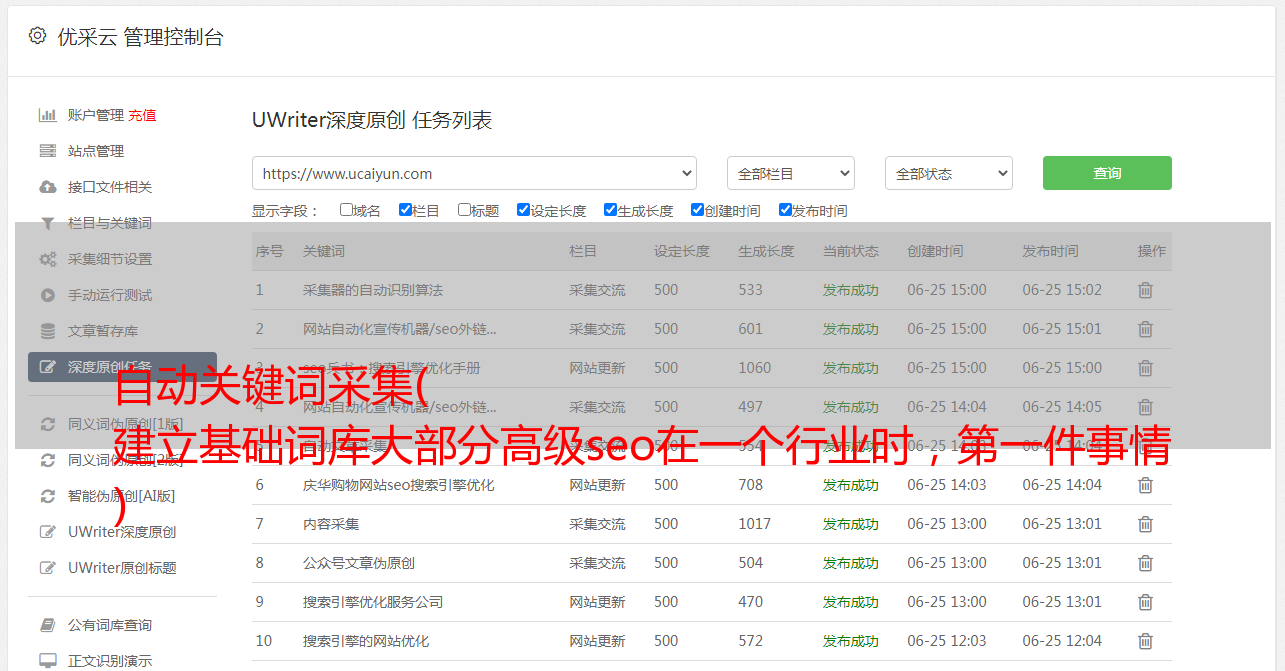
Task: Go to 站点管理 in the sidebar
Action: coord(96,151)
